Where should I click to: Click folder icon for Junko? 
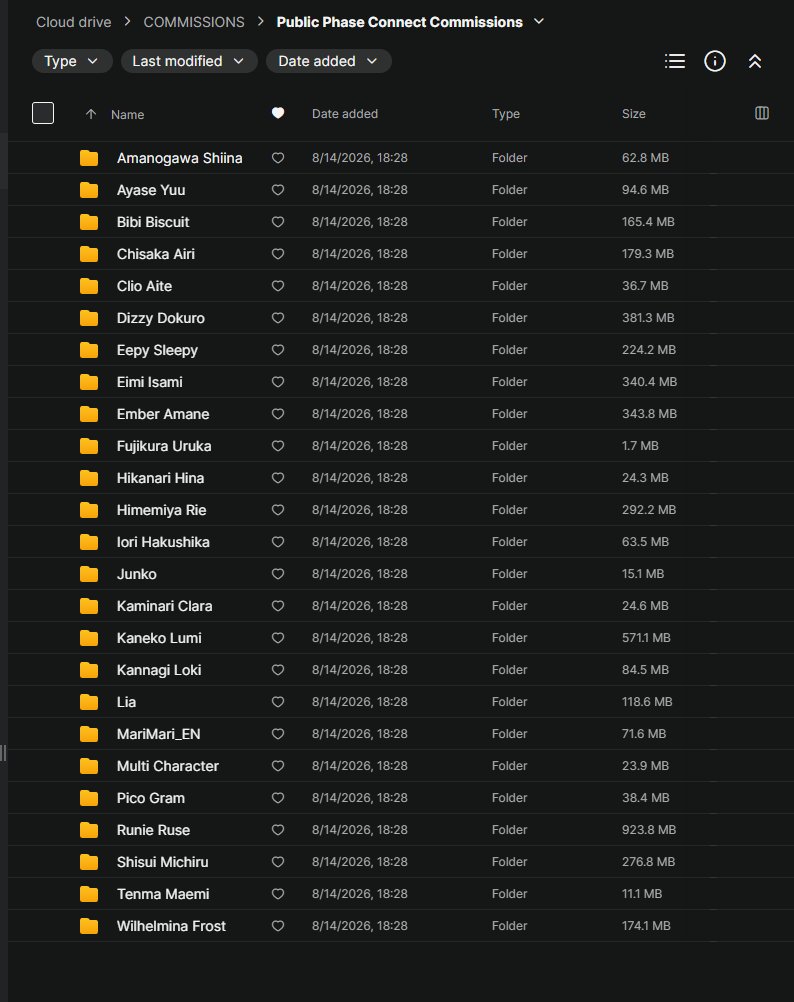[x=89, y=574]
